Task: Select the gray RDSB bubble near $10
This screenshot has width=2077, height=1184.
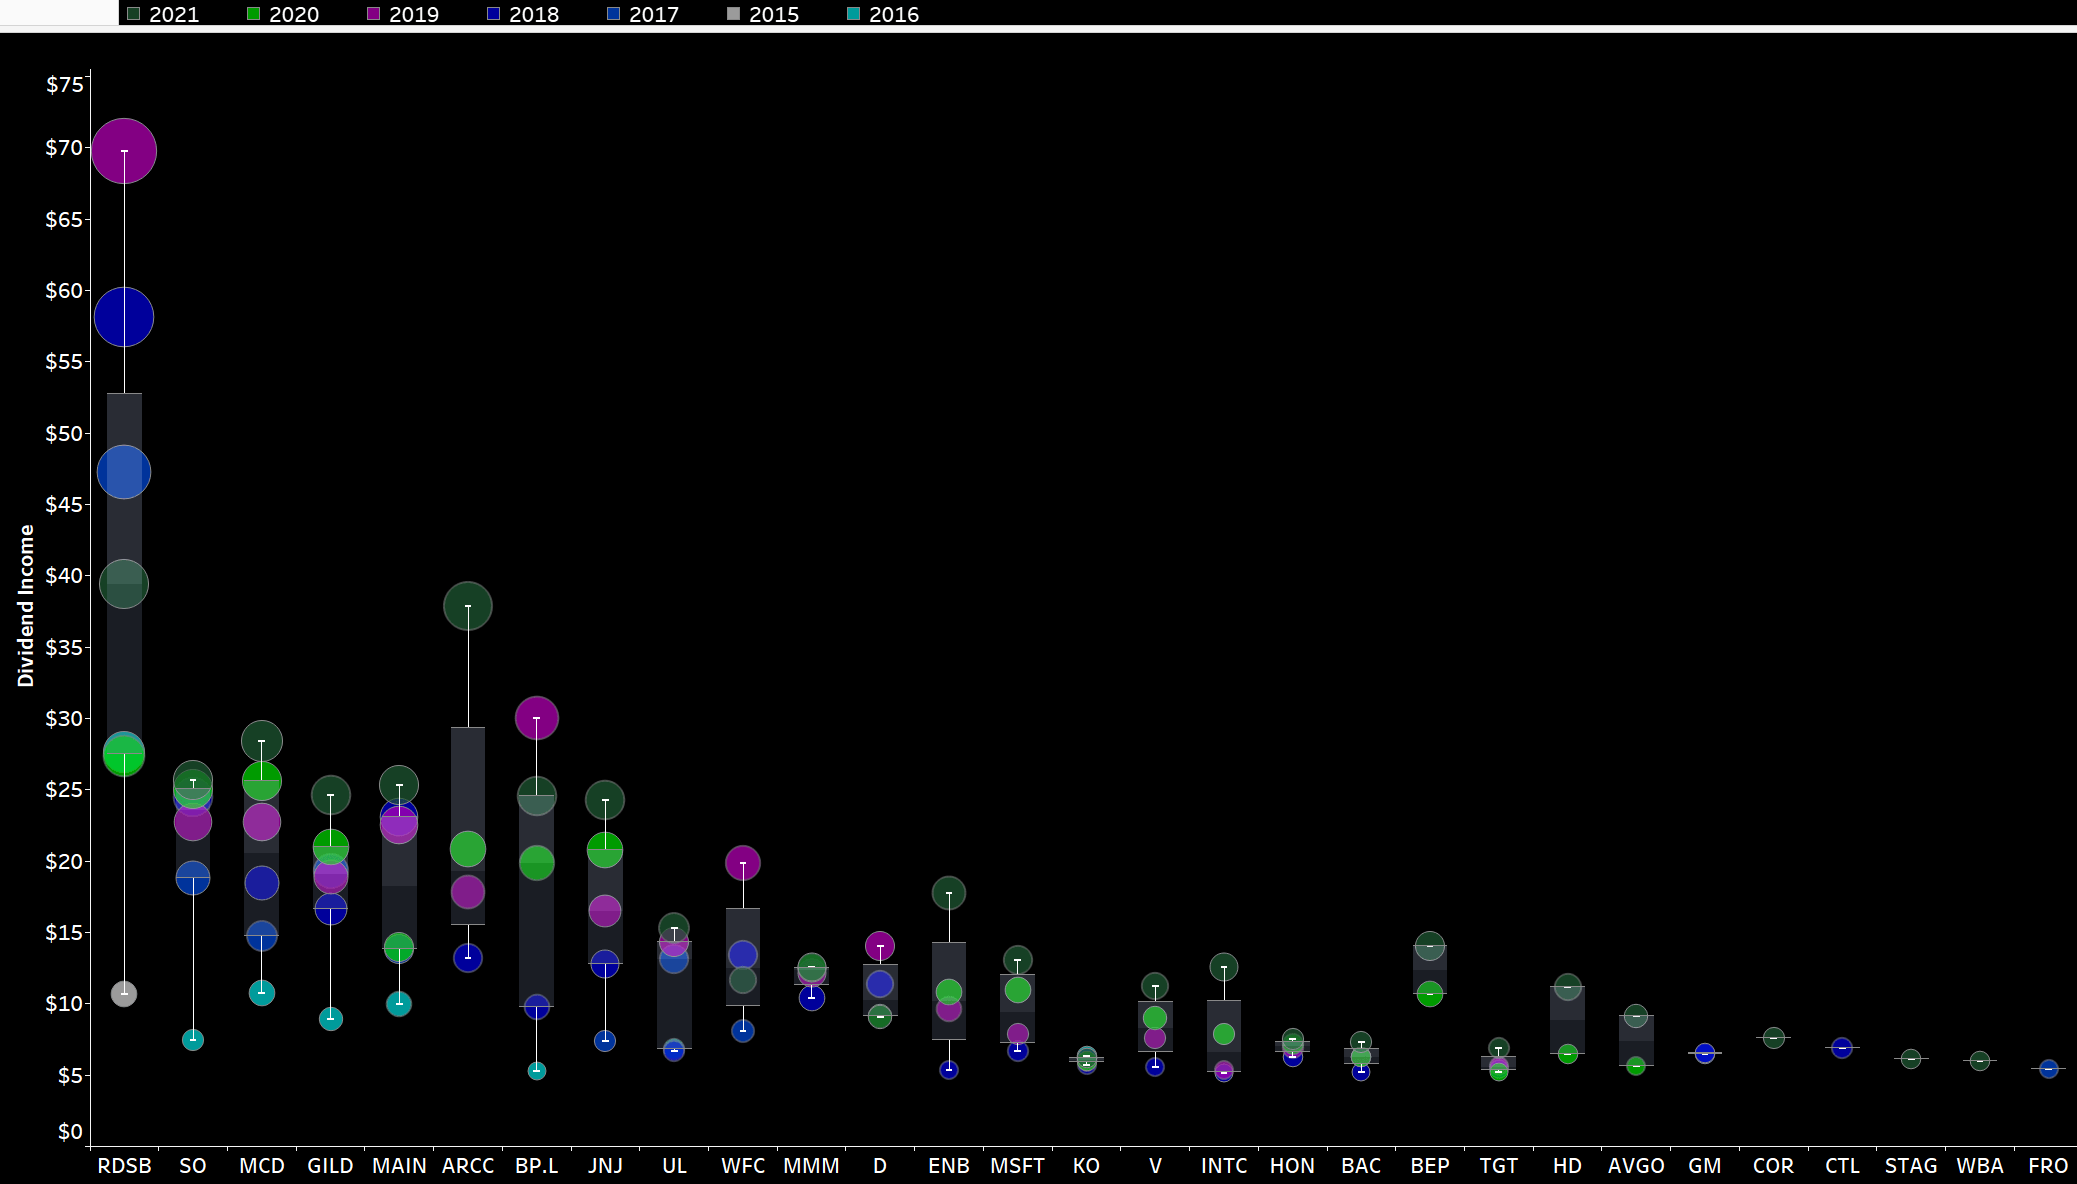Action: point(124,993)
